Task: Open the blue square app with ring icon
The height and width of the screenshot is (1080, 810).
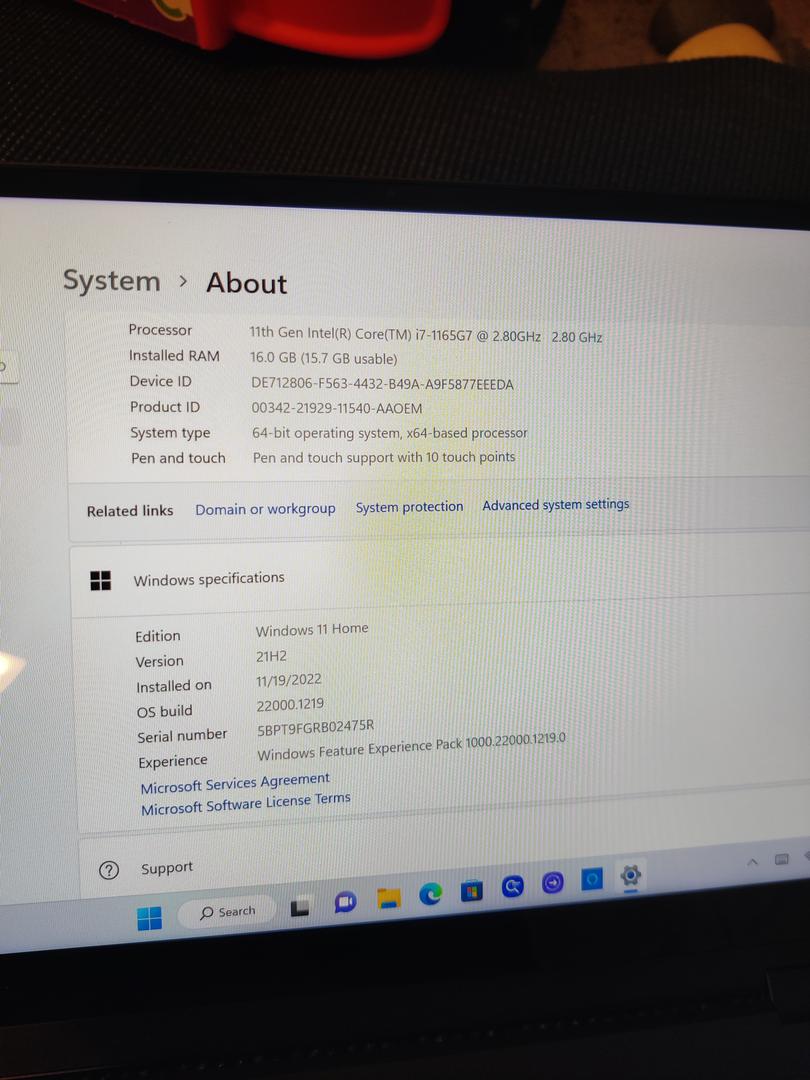Action: coord(592,878)
